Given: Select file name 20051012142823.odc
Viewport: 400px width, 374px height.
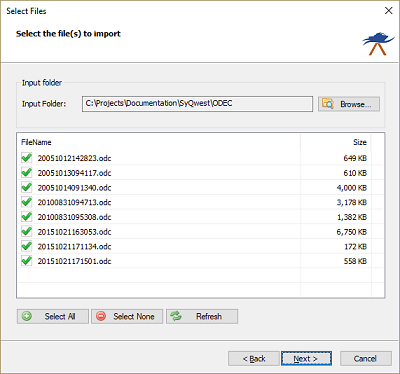Looking at the screenshot, I should [74, 158].
